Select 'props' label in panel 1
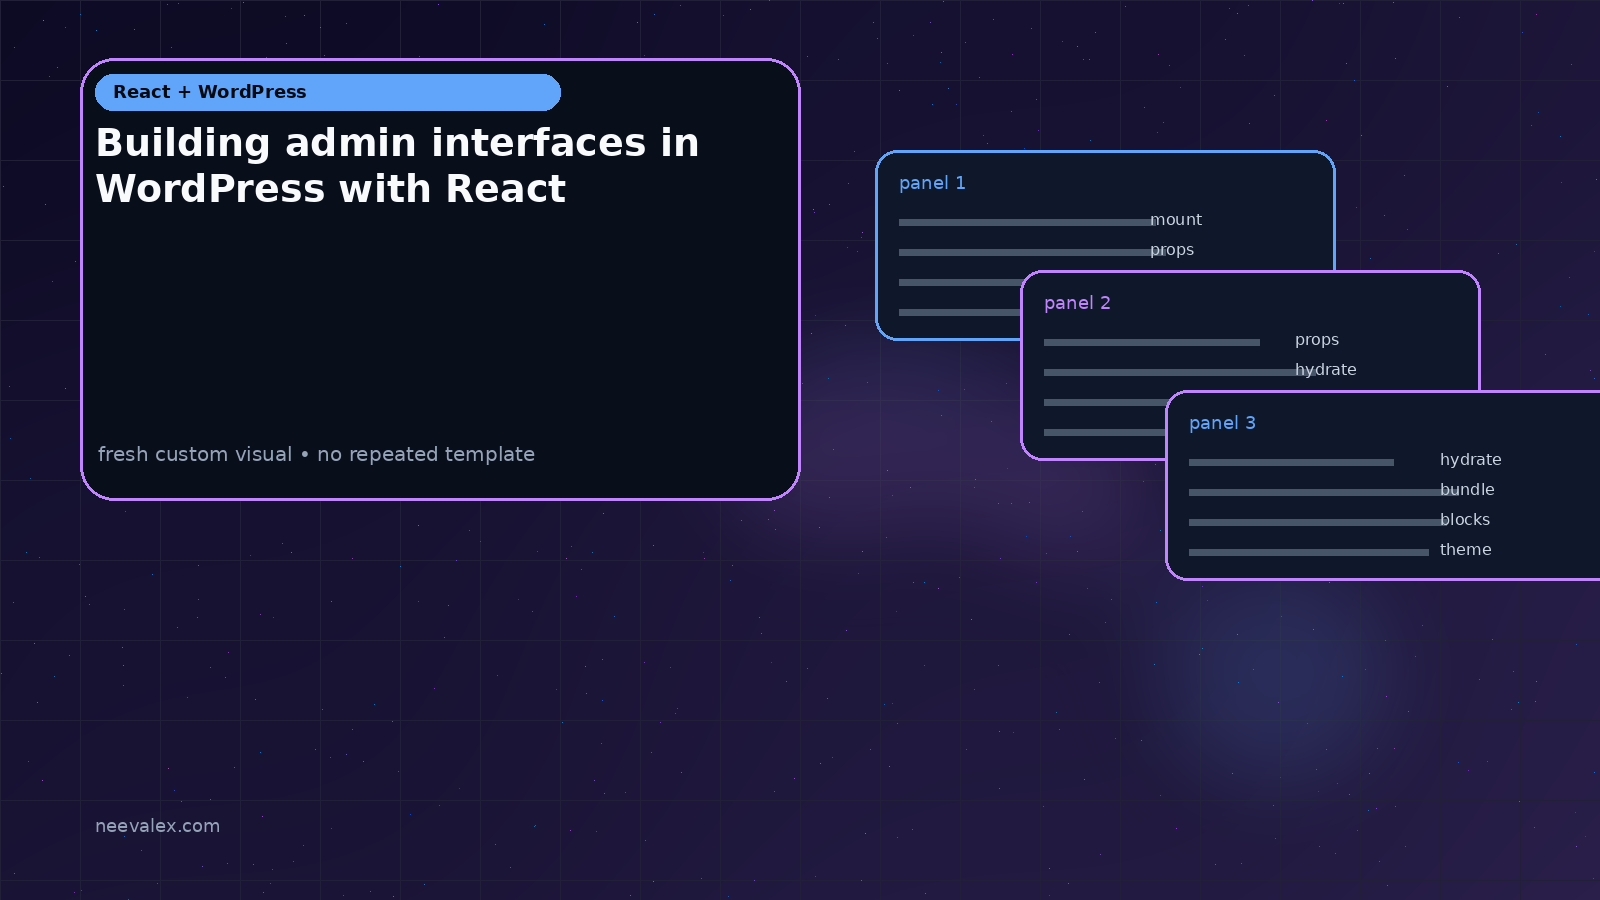This screenshot has width=1600, height=900. (x=1172, y=250)
